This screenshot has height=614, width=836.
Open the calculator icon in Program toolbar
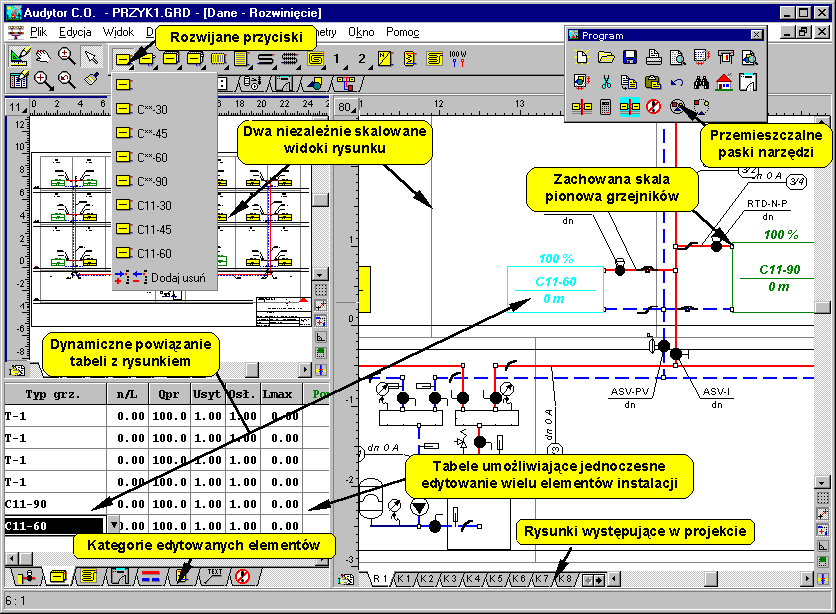[x=605, y=106]
